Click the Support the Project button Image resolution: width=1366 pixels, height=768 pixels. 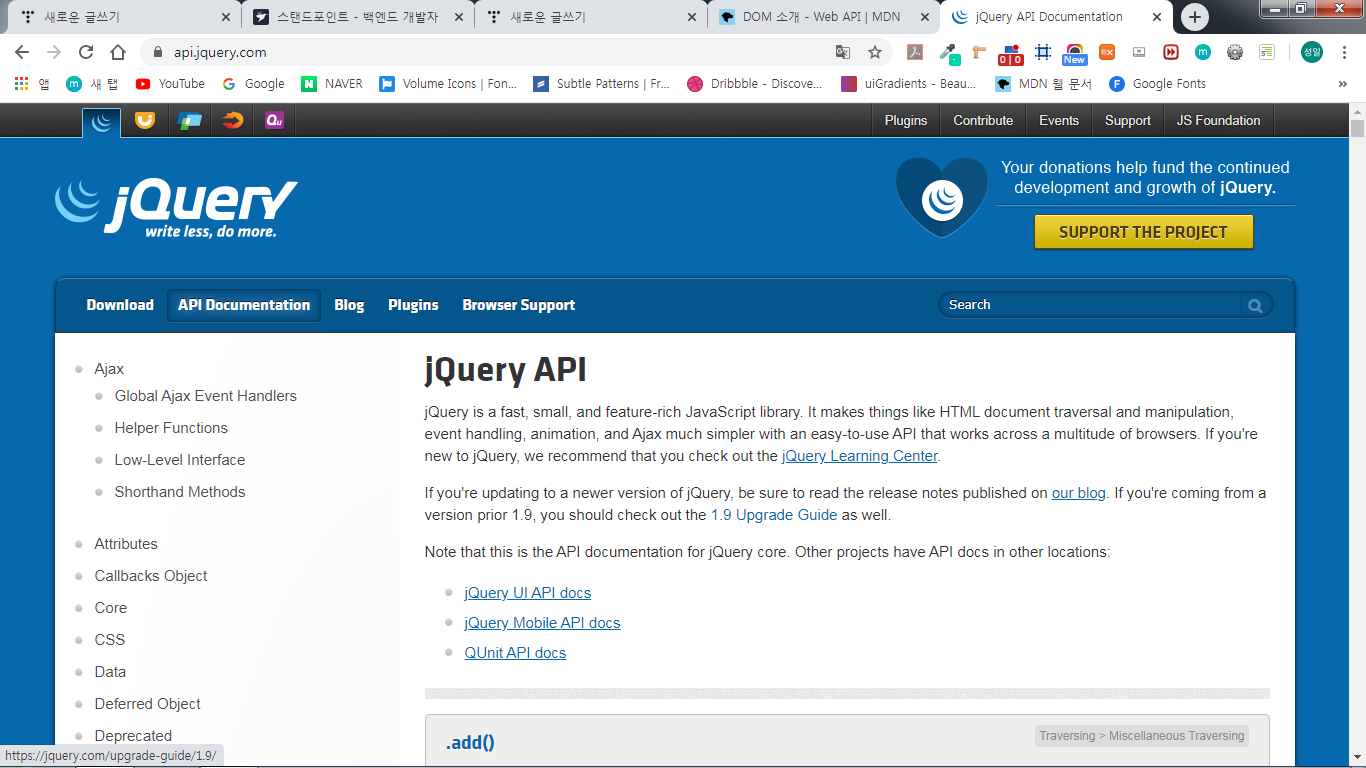click(1143, 232)
